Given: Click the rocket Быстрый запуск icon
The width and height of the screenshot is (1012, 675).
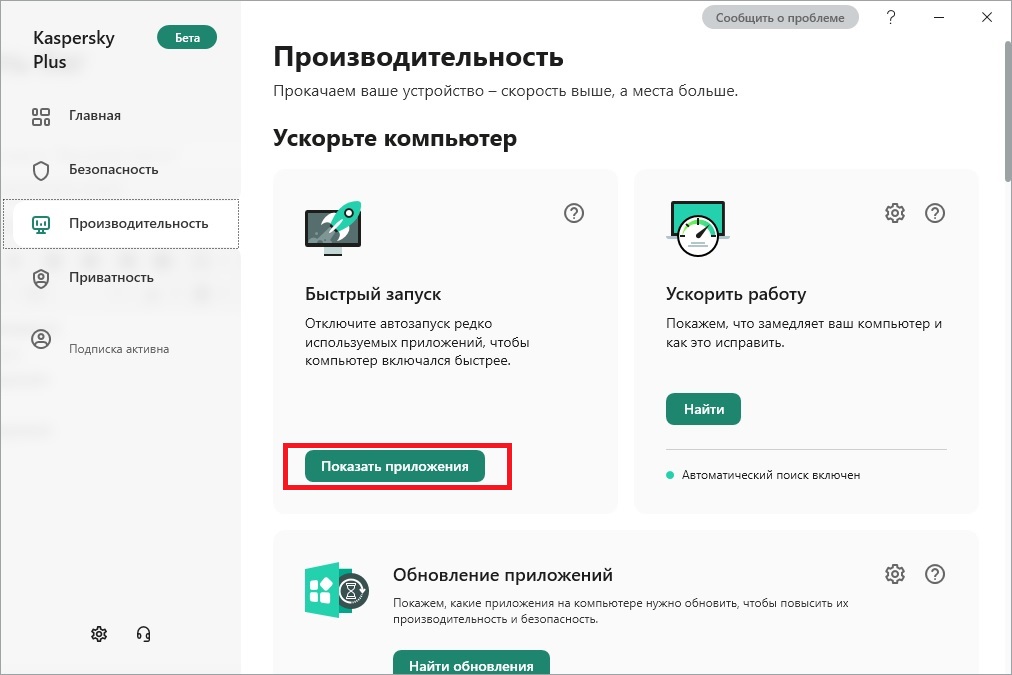Looking at the screenshot, I should tap(333, 228).
